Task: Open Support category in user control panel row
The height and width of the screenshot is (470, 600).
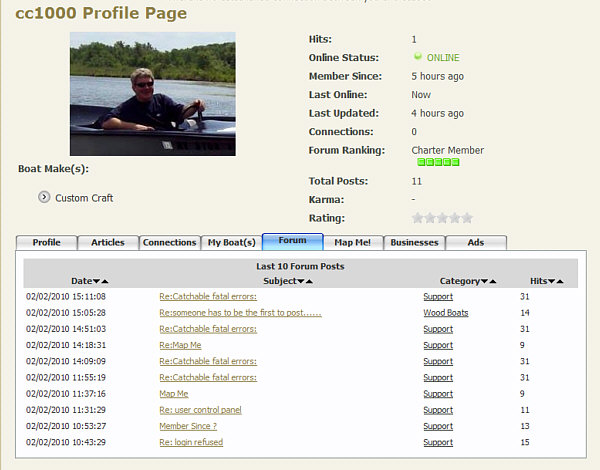Action: tap(438, 410)
